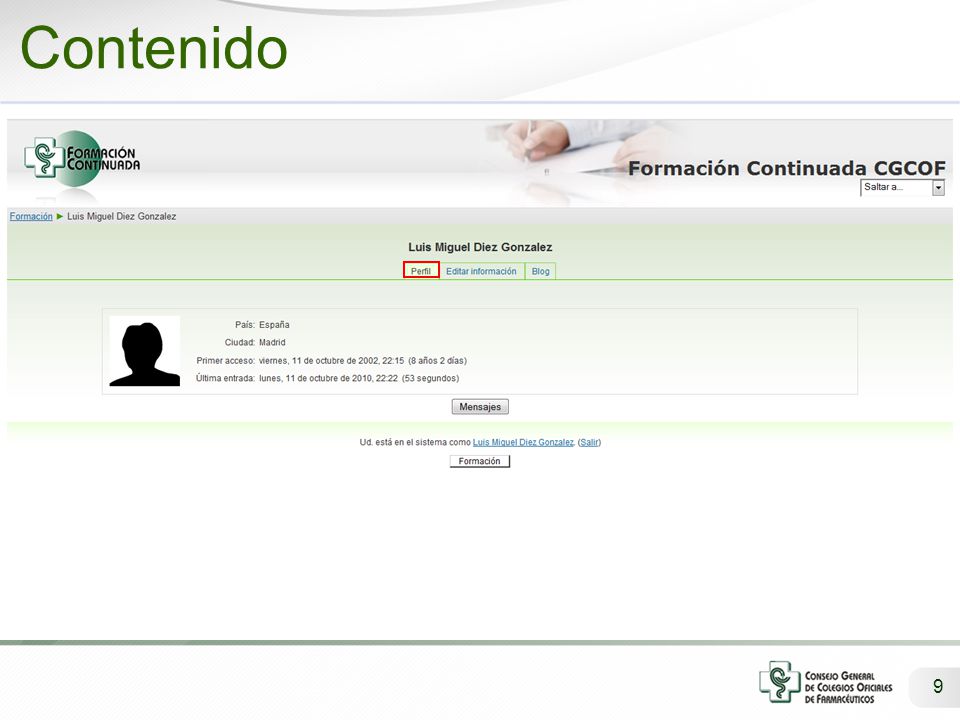
Task: Click the user profile silhouette picture
Action: coord(144,351)
